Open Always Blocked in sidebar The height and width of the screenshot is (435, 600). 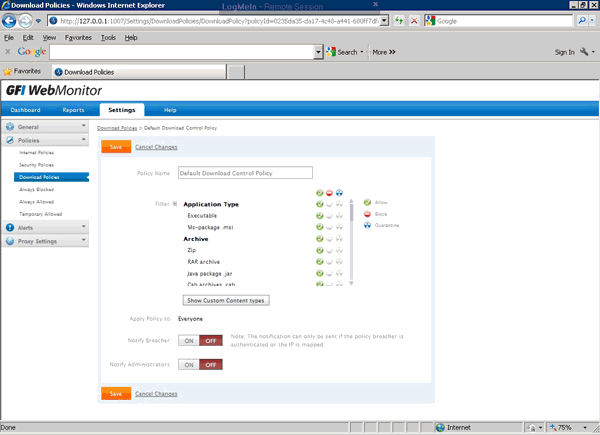[x=36, y=189]
